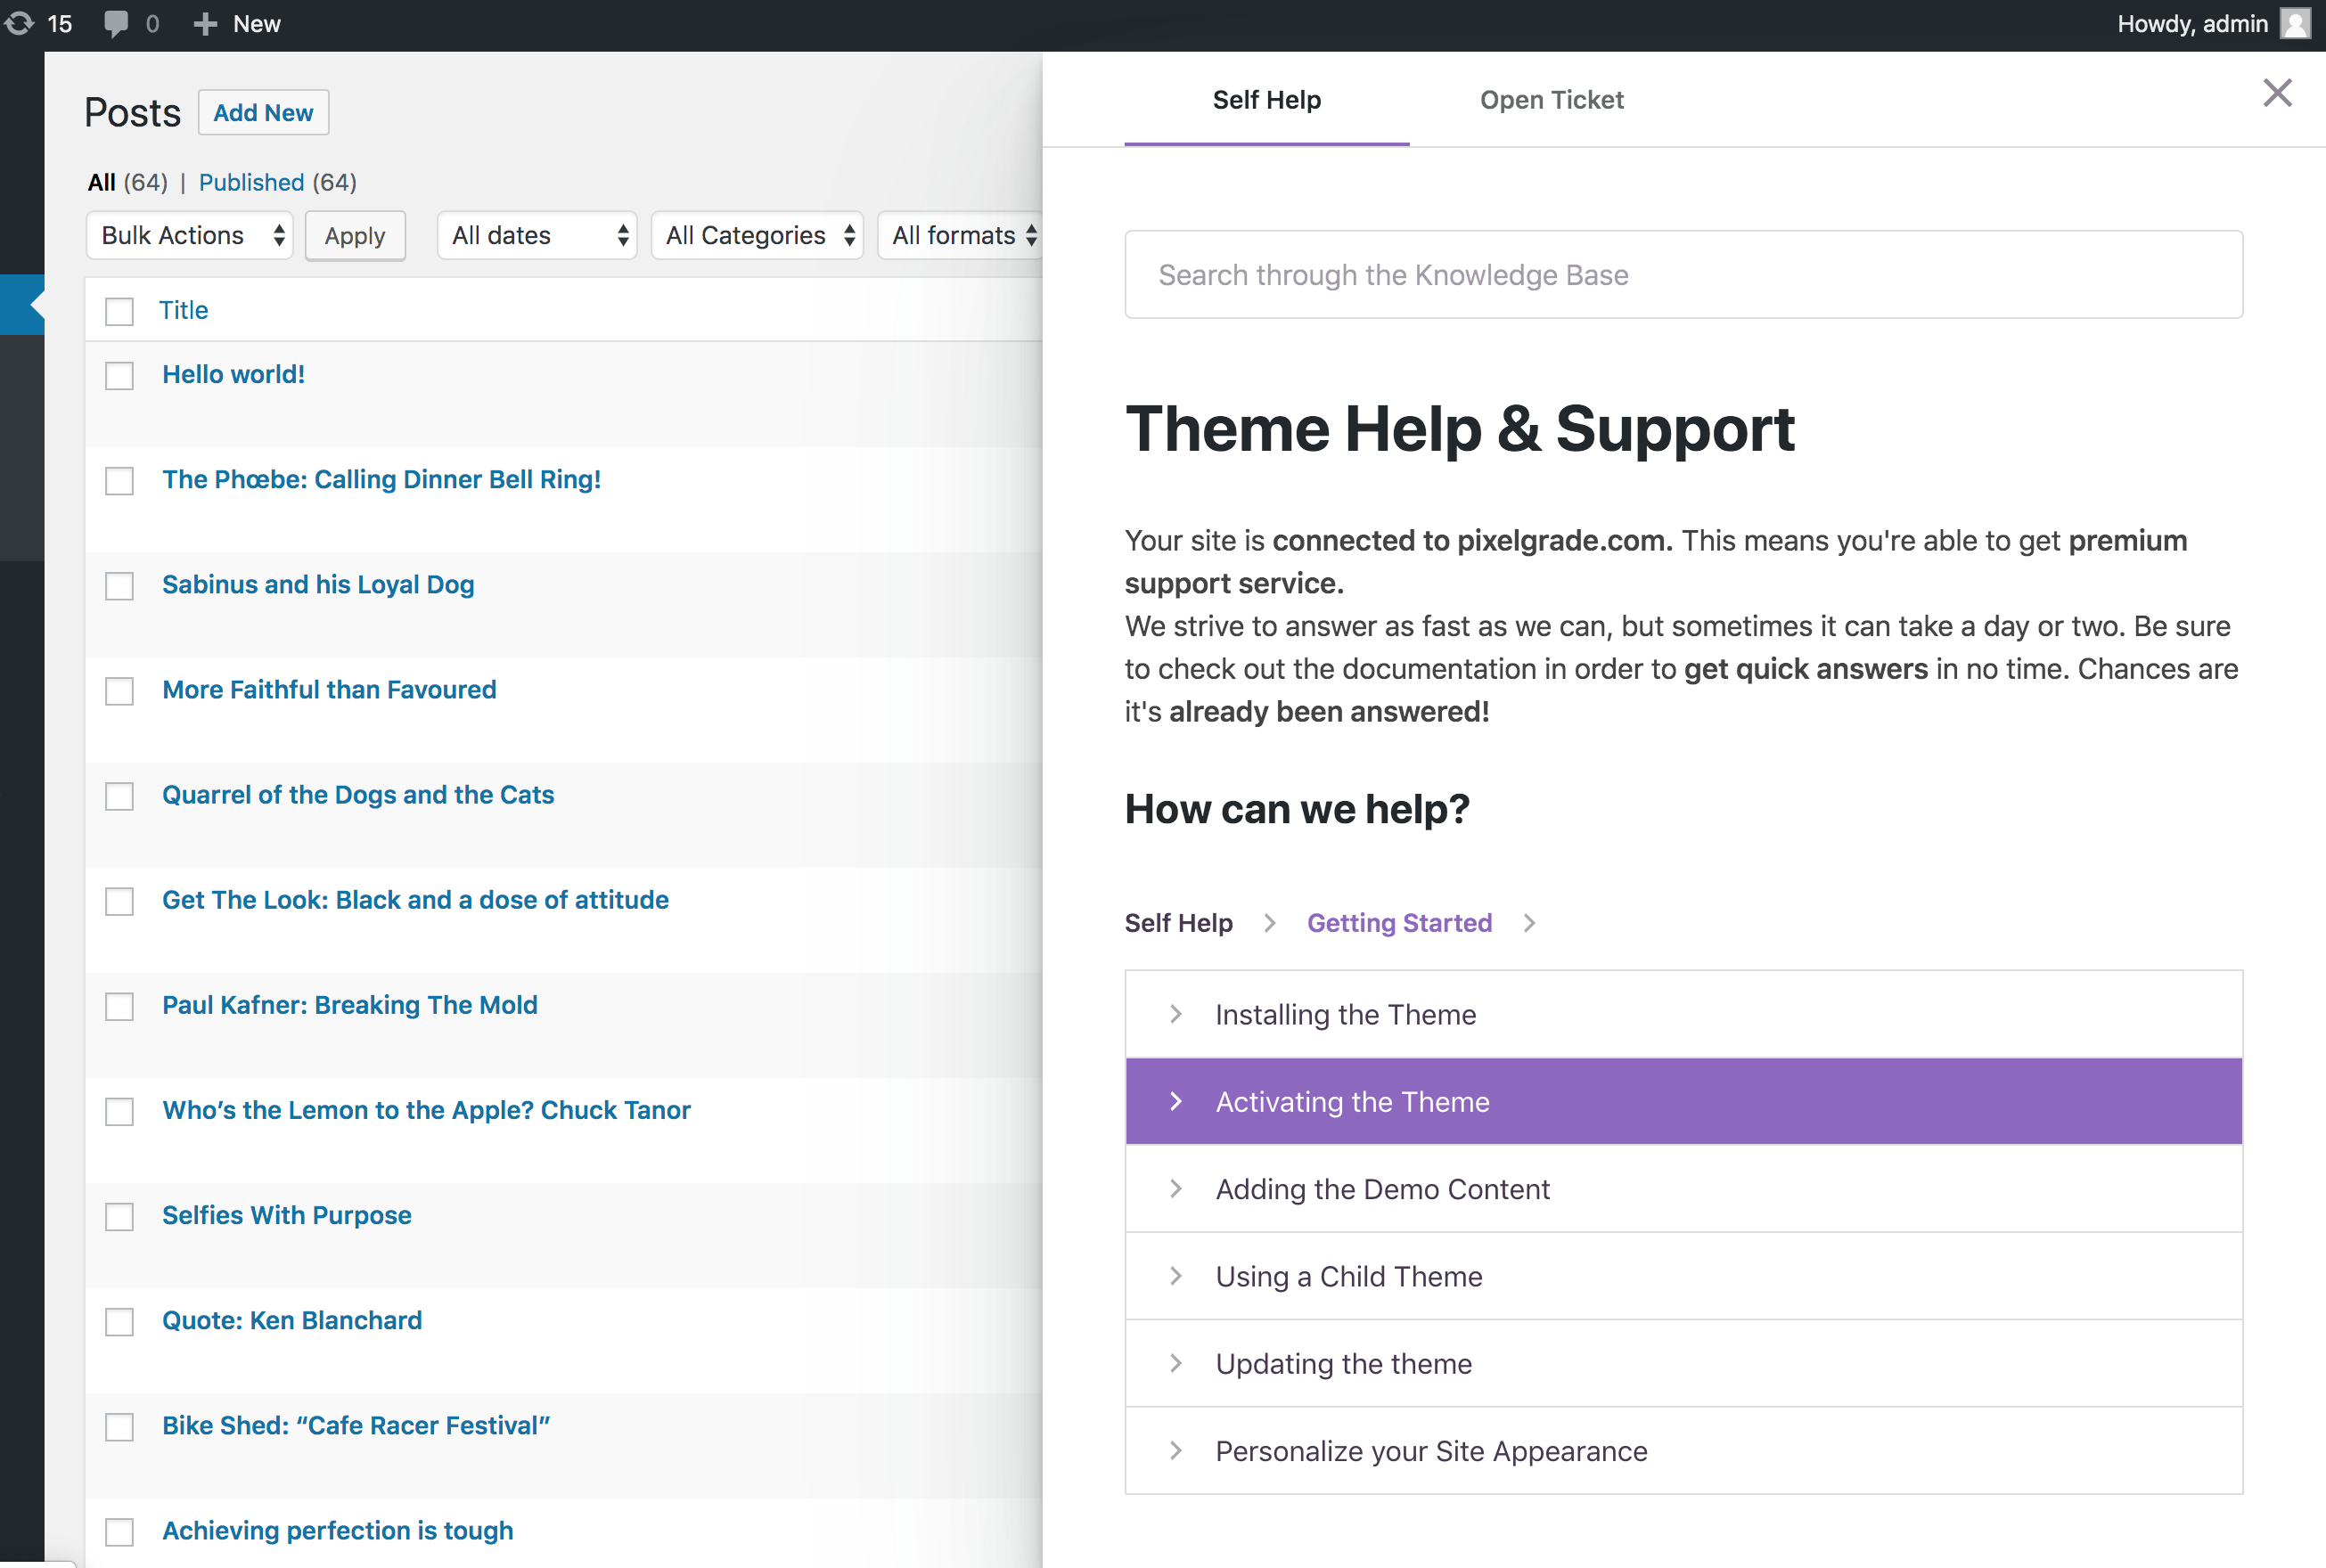Open the All dates filter dropdown

[x=537, y=235]
